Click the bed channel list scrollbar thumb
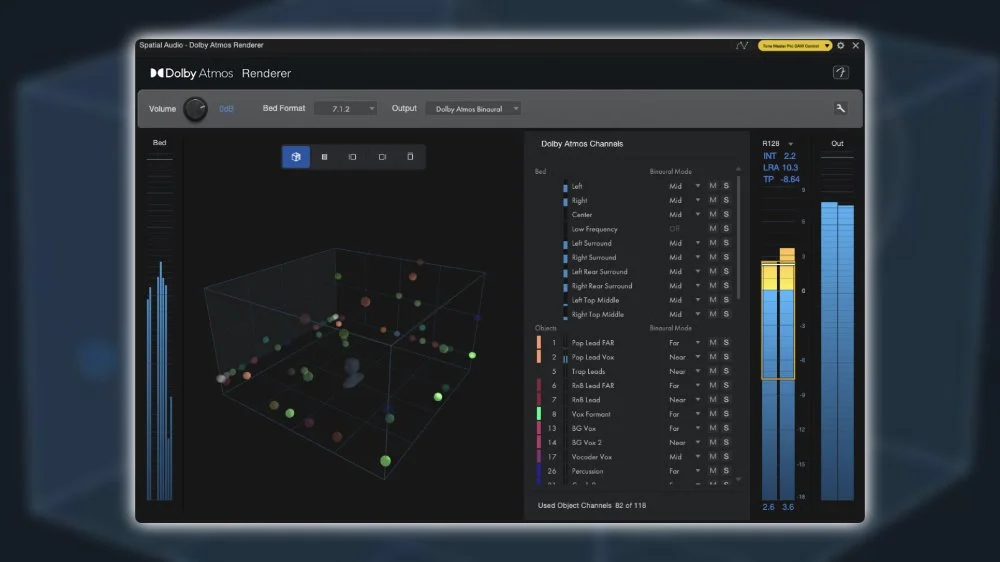Viewport: 1000px width, 562px height. [739, 237]
